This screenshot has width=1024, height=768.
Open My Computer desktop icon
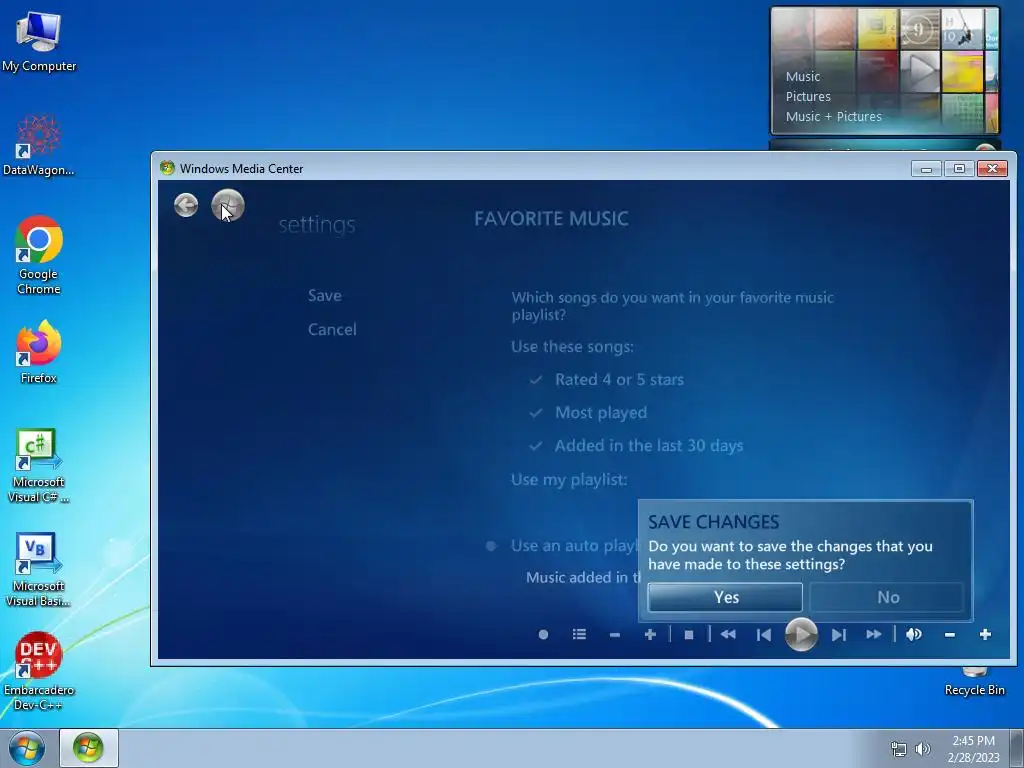click(x=39, y=42)
